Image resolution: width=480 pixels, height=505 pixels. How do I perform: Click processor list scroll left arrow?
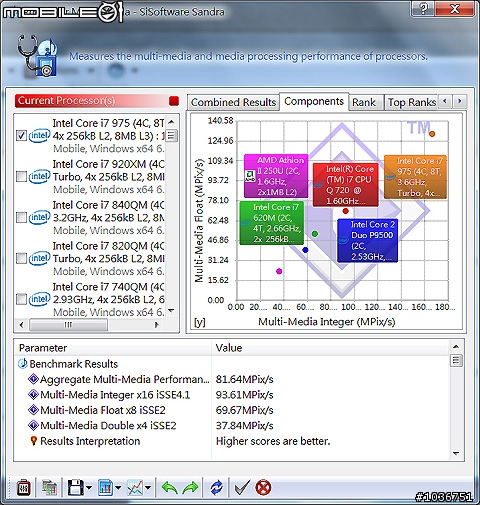click(22, 325)
